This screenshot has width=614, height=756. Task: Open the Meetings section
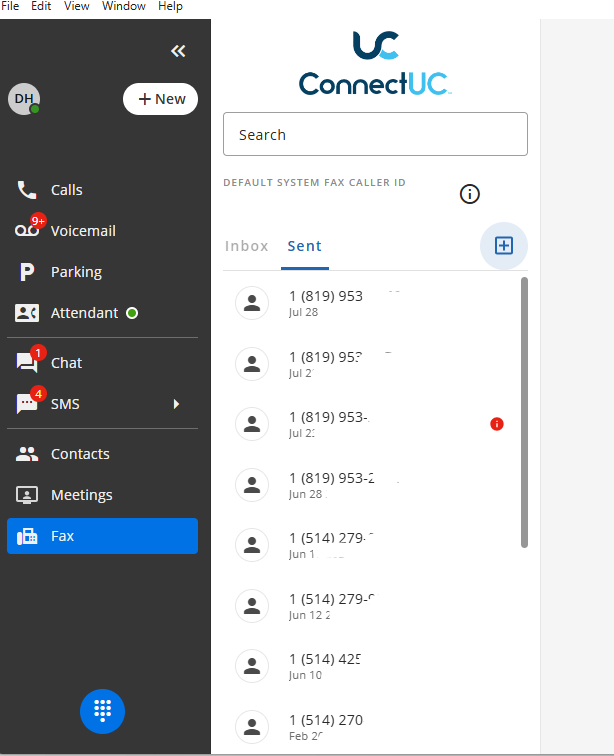(x=102, y=495)
